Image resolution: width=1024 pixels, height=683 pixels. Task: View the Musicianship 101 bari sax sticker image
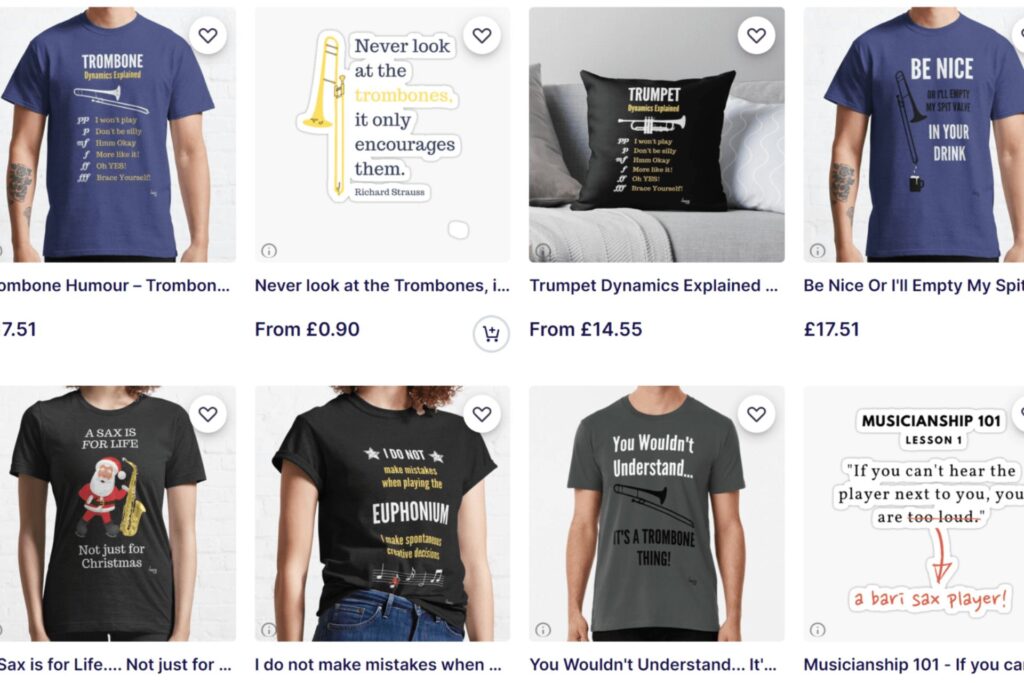coord(914,513)
